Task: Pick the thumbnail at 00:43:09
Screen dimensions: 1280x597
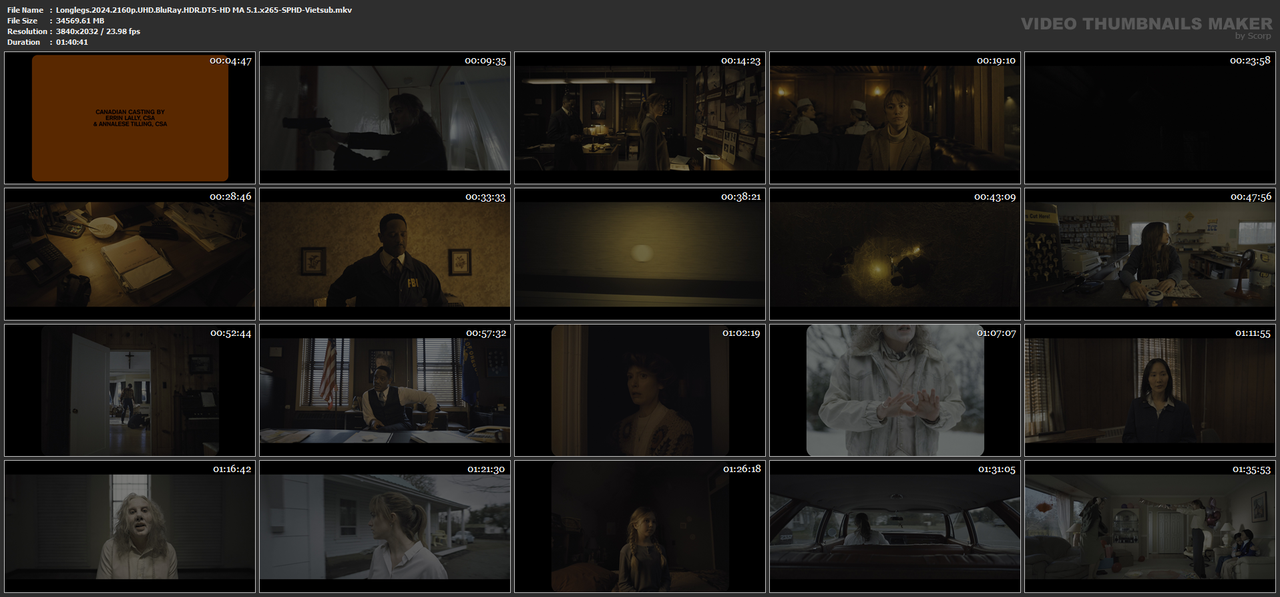Action: click(895, 254)
